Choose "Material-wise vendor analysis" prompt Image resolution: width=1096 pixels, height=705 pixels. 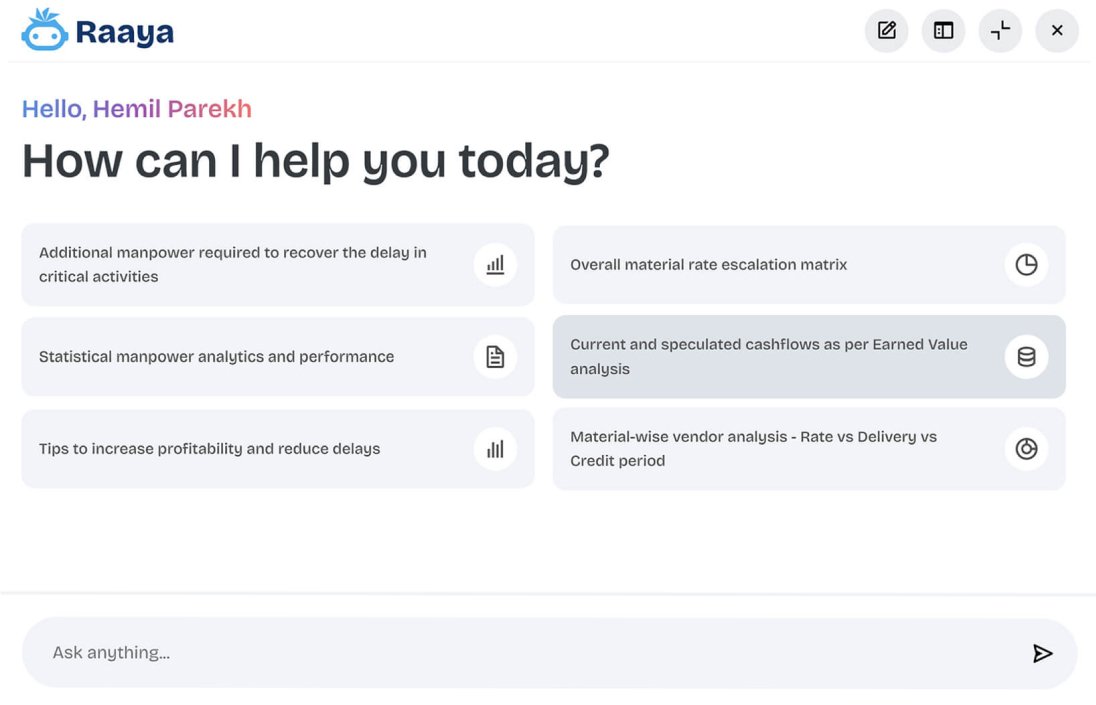point(753,449)
